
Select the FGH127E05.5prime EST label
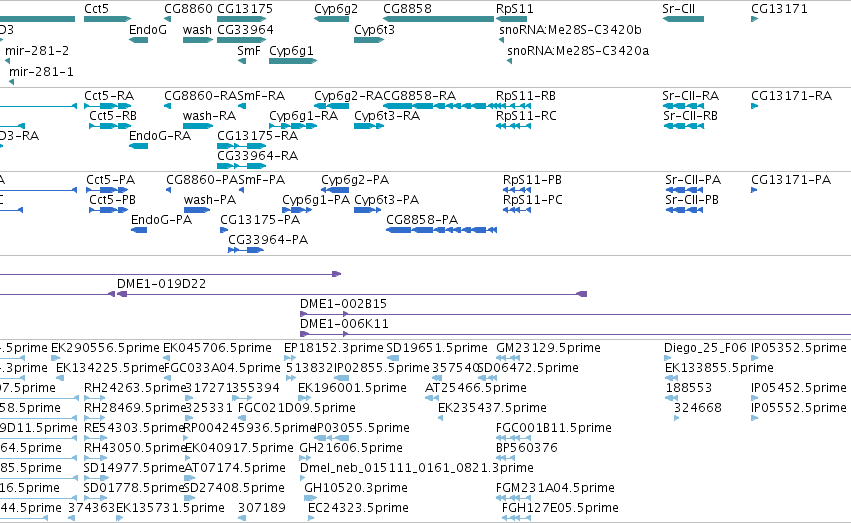point(560,508)
